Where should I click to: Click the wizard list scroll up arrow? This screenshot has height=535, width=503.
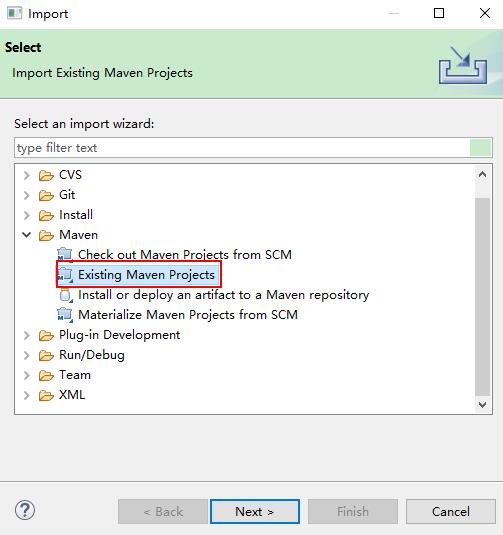point(483,175)
